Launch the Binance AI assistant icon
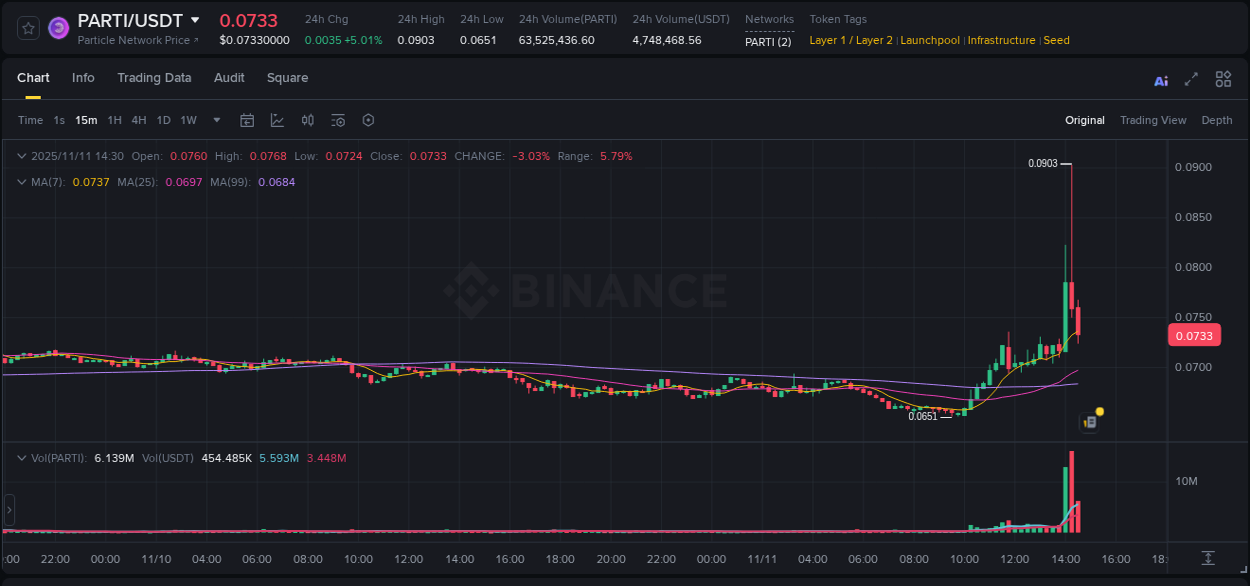The image size is (1250, 586). pos(1161,79)
